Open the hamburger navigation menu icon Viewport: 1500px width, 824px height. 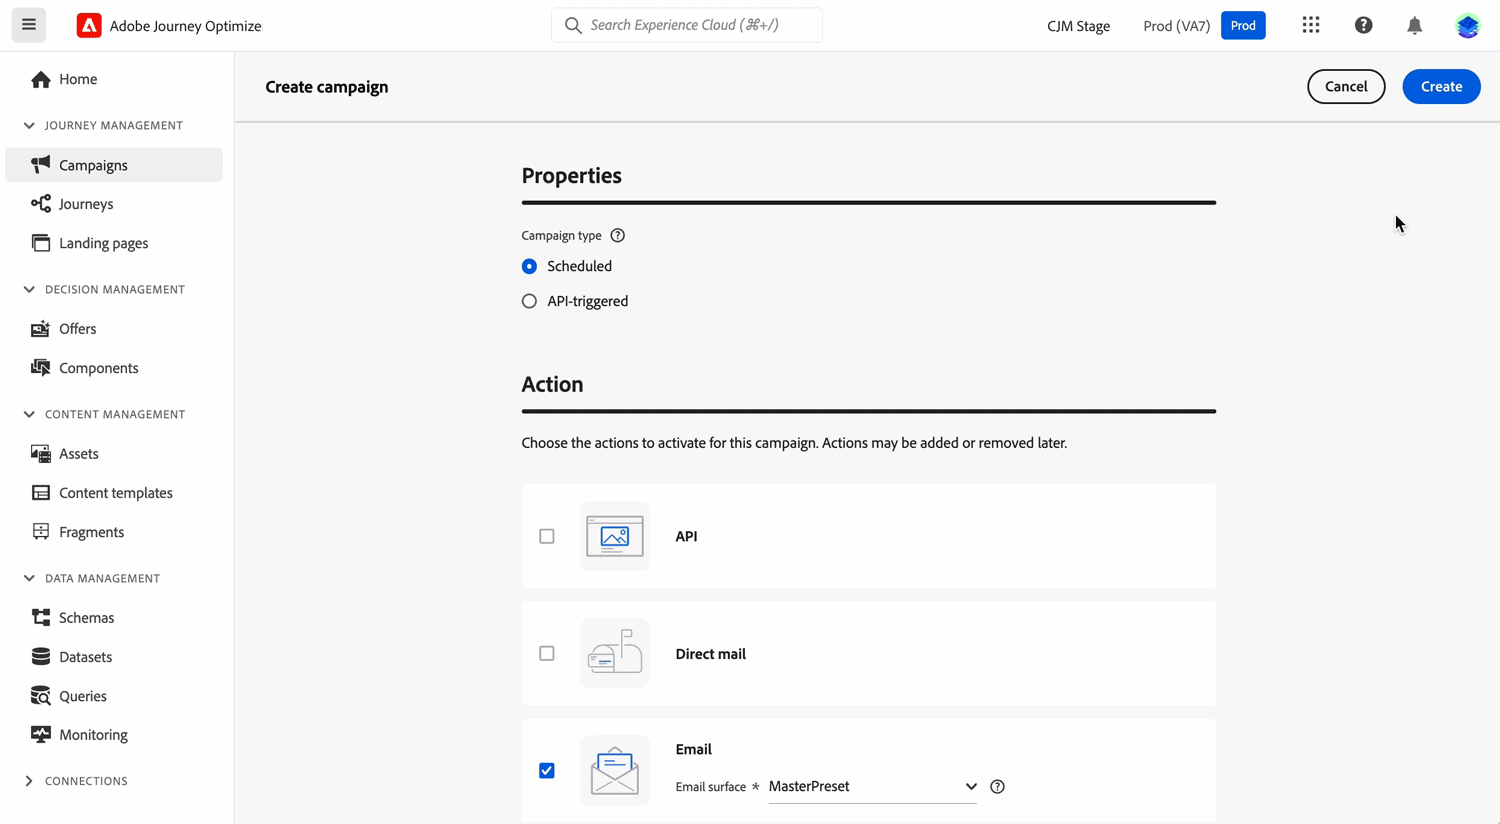[x=29, y=25]
